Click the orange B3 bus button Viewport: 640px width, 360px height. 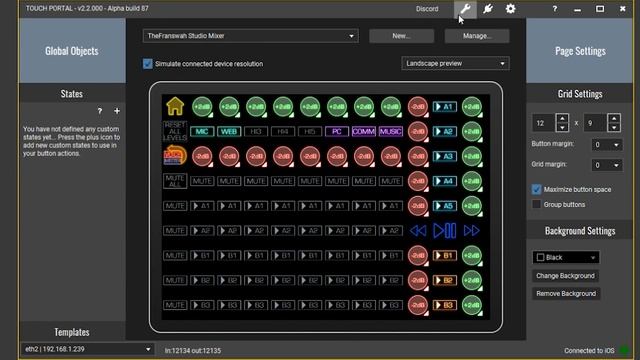[x=444, y=305]
